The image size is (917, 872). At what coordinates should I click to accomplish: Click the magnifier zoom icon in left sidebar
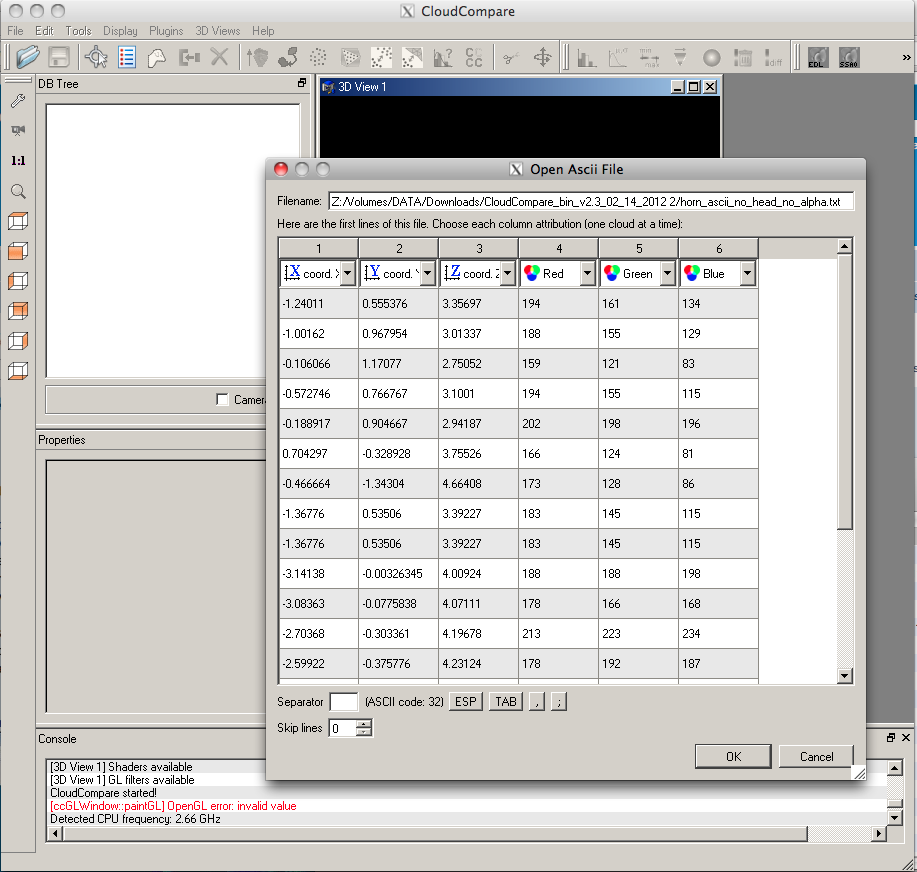pos(19,191)
